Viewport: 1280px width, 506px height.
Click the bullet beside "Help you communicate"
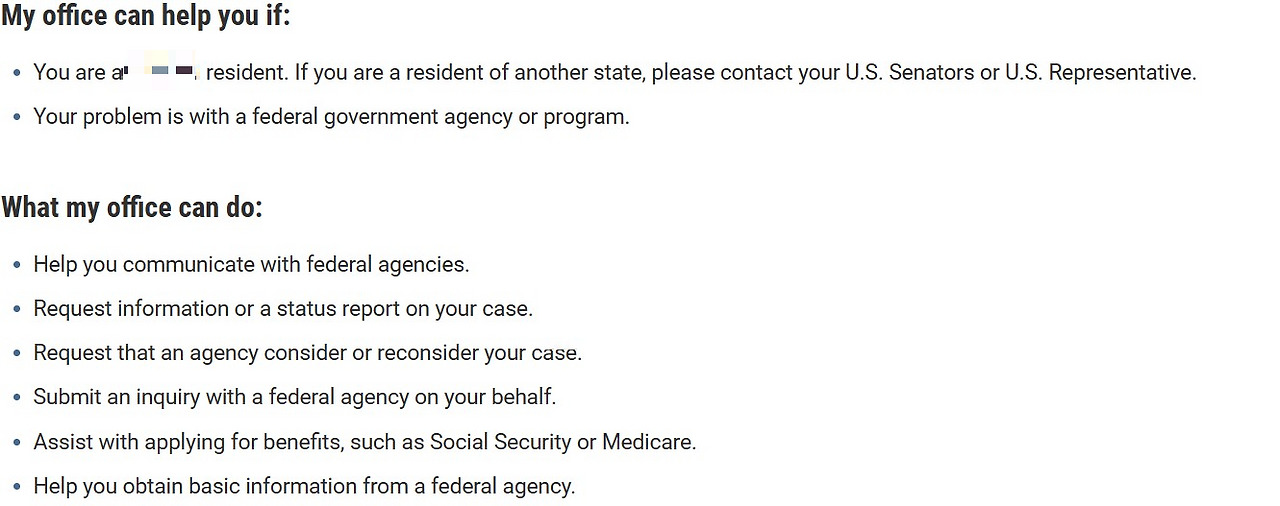pyautogui.click(x=17, y=265)
